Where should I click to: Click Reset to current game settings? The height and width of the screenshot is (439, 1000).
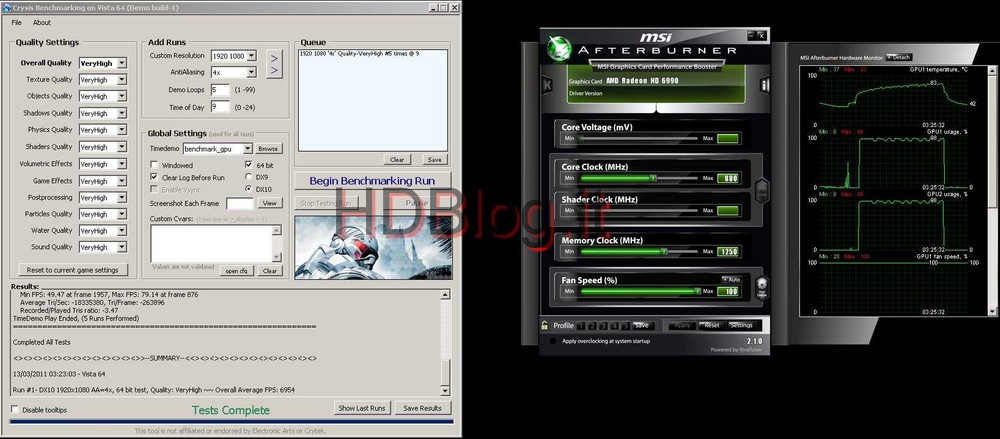[73, 270]
